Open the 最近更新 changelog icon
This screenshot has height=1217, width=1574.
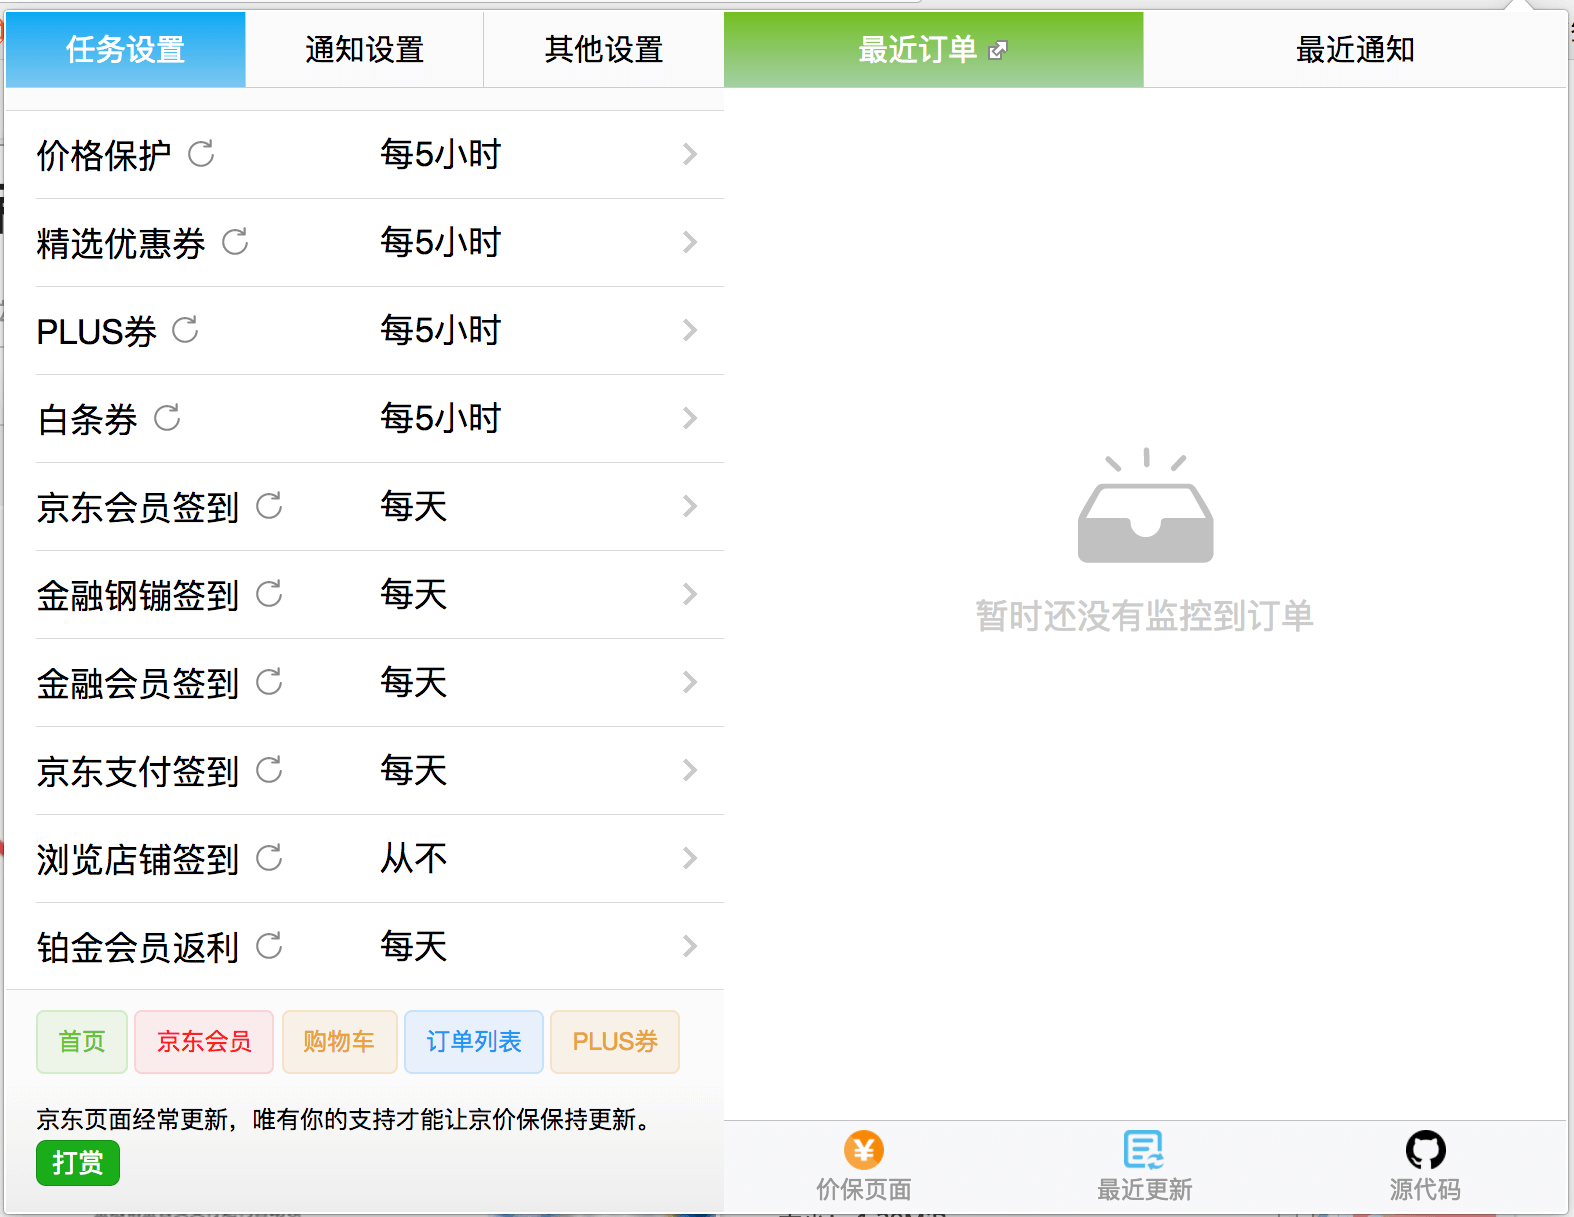coord(1144,1150)
